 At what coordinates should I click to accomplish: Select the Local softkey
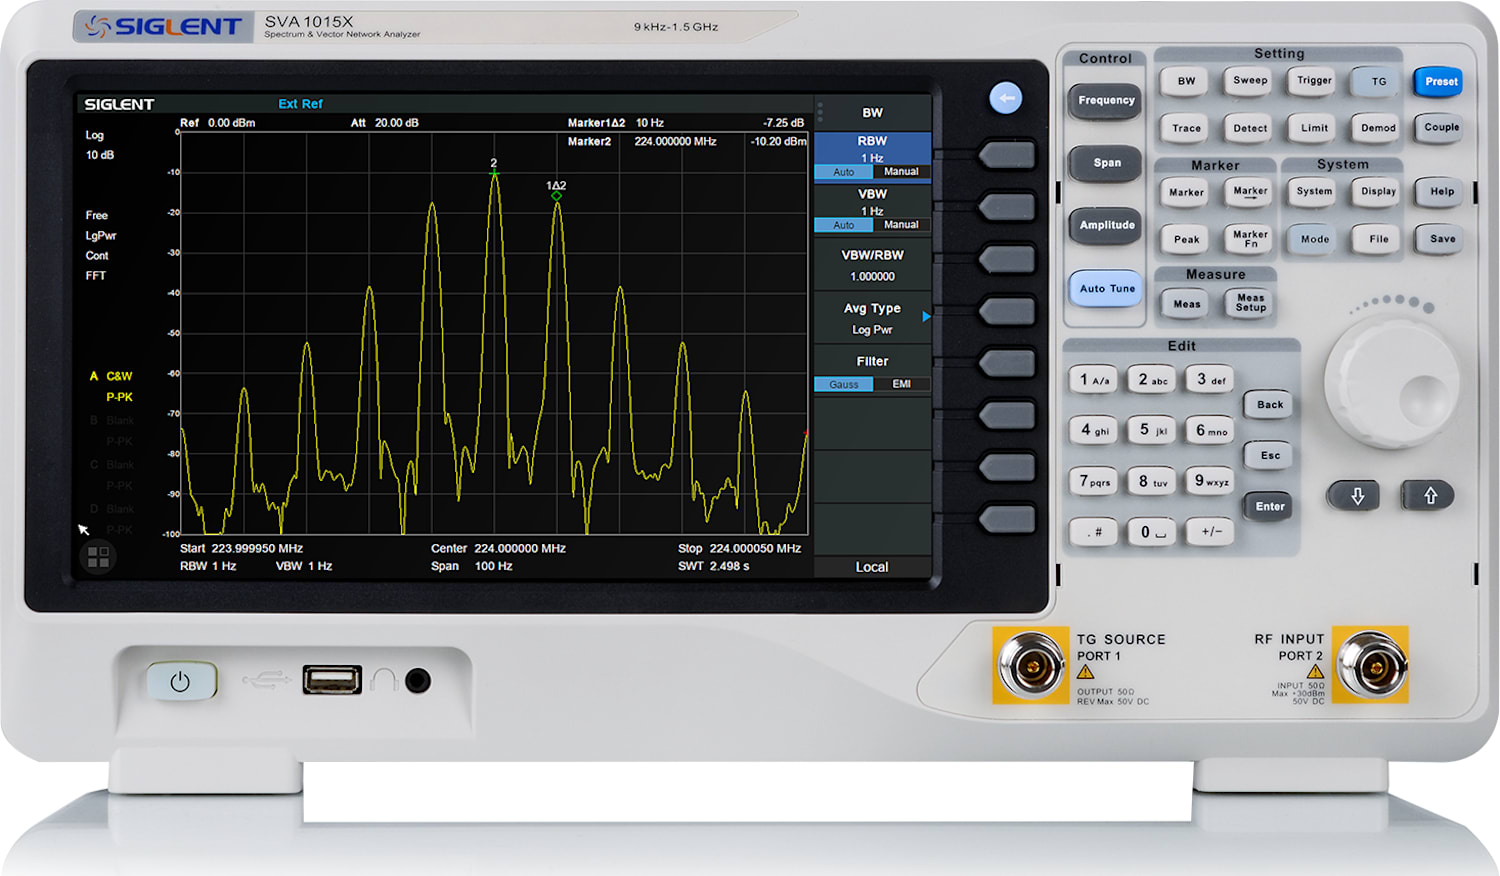[x=872, y=566]
